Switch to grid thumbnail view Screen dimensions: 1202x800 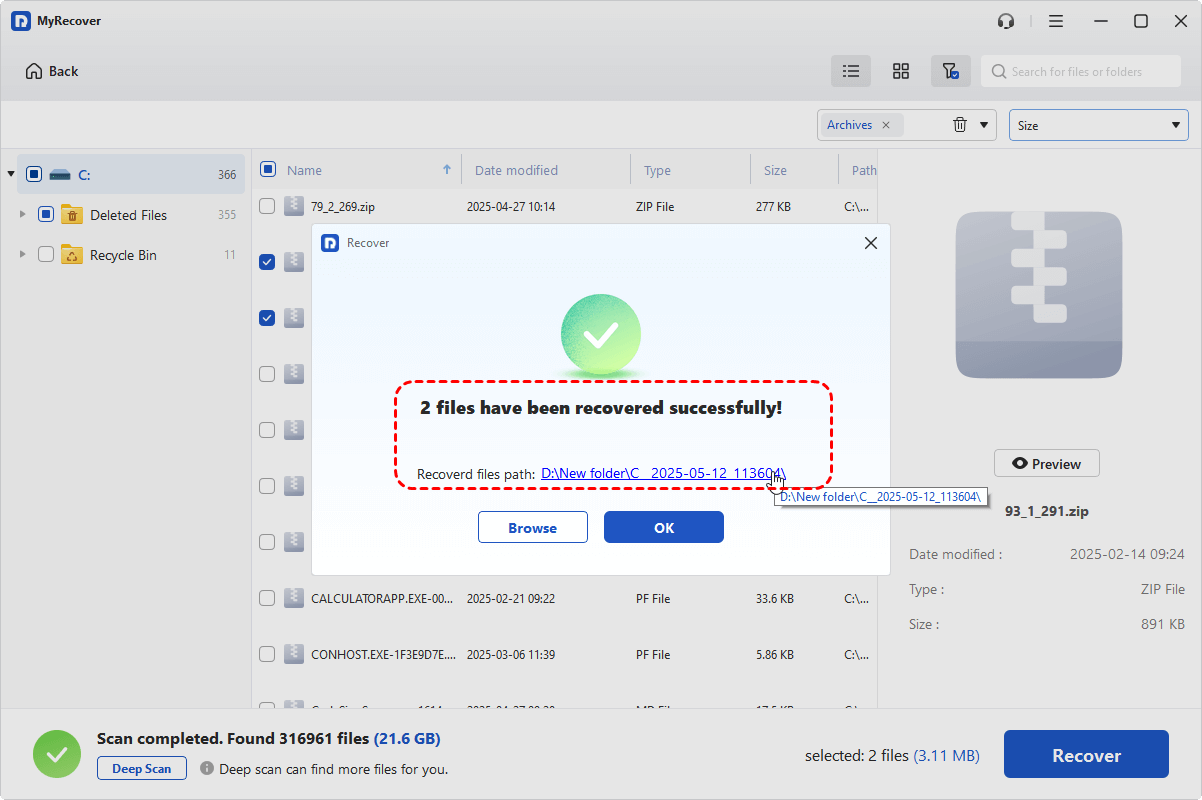(901, 71)
